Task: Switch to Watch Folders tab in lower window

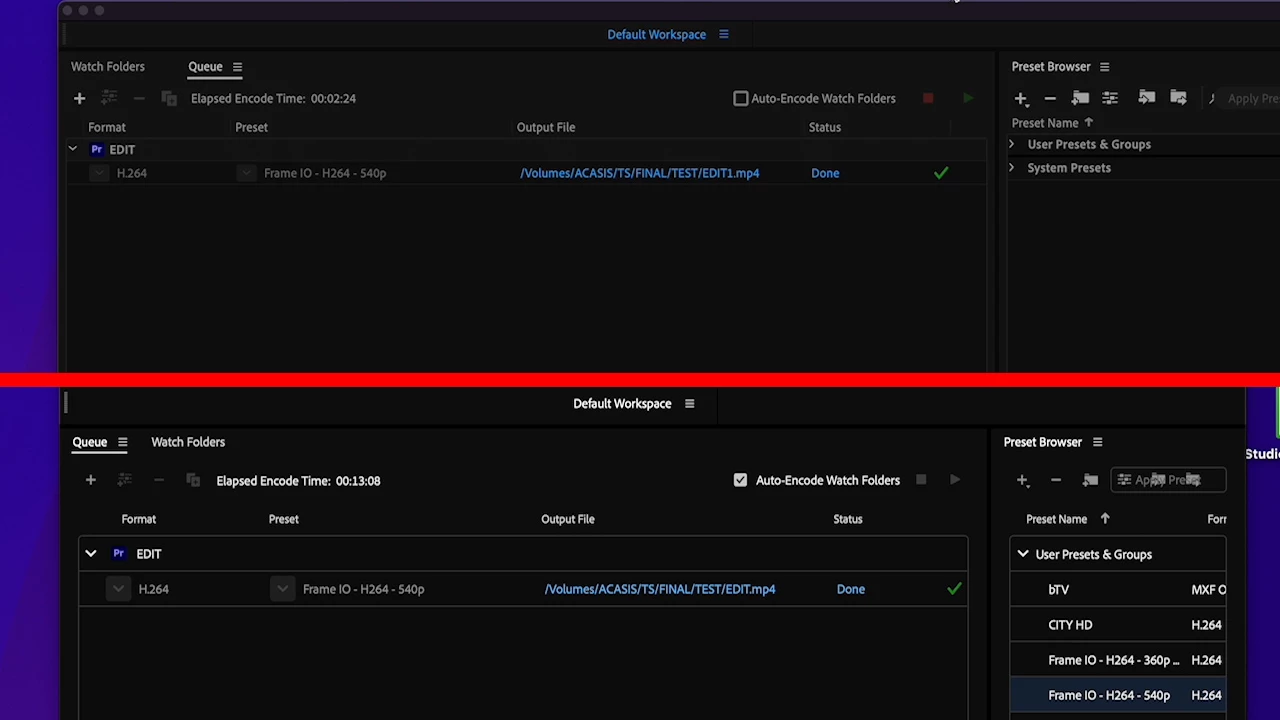Action: point(188,442)
